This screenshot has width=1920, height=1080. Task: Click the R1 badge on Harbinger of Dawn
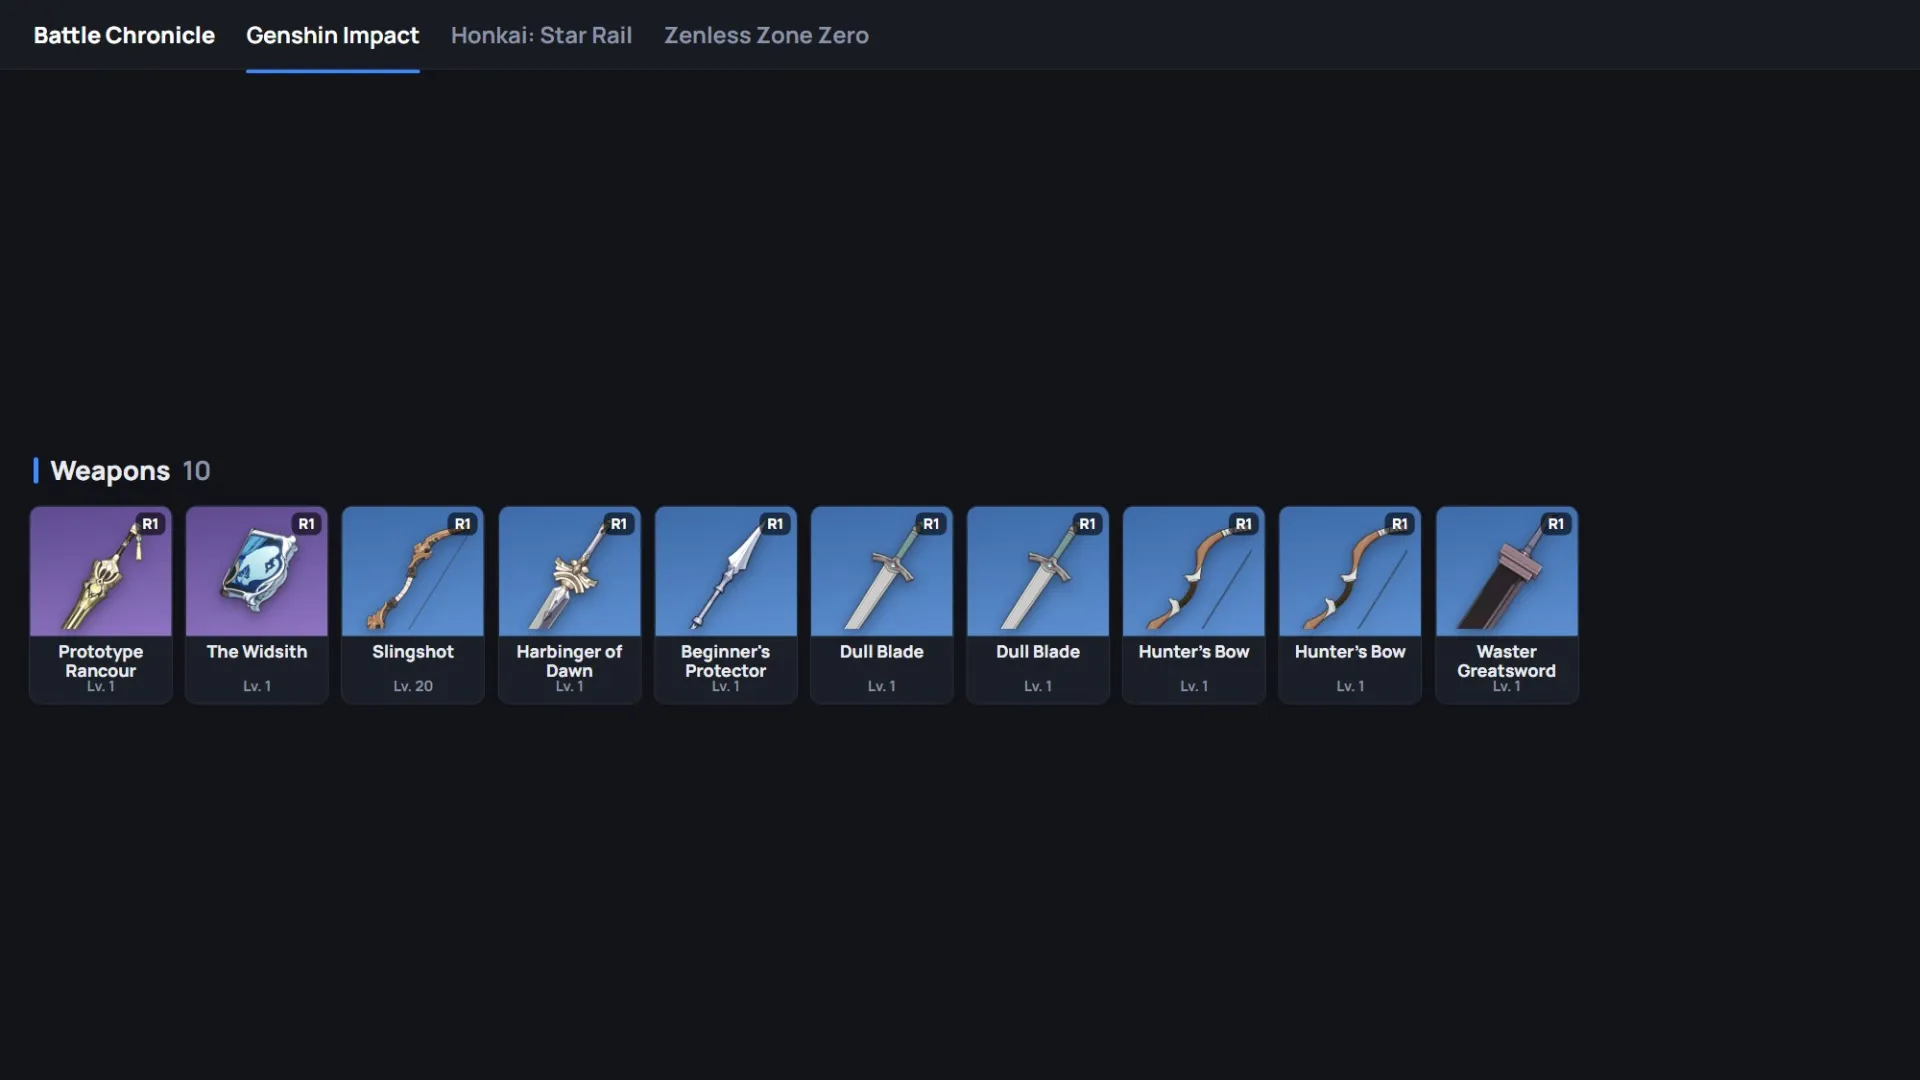click(619, 524)
